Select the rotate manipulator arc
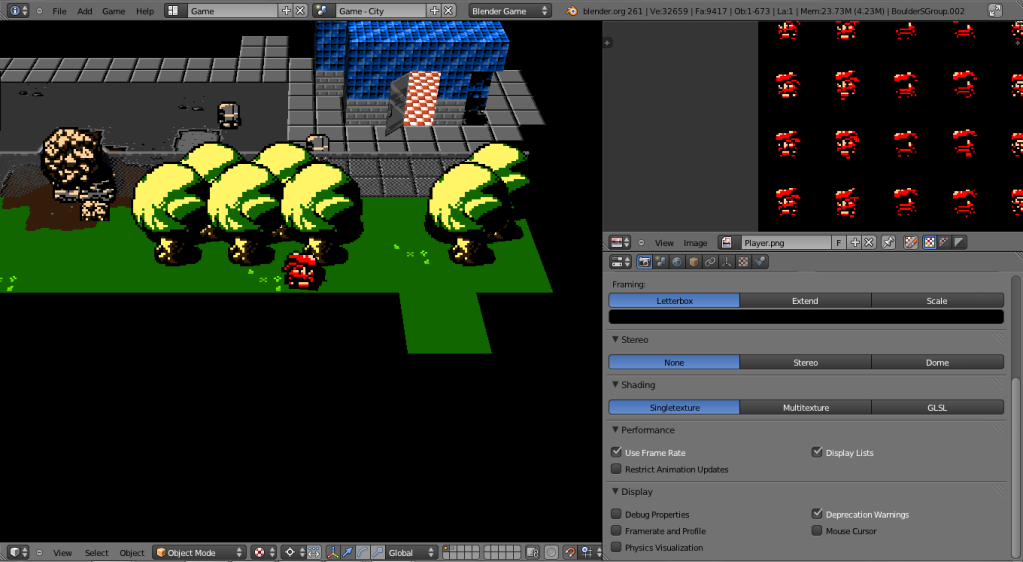1023x562 pixels. point(363,552)
